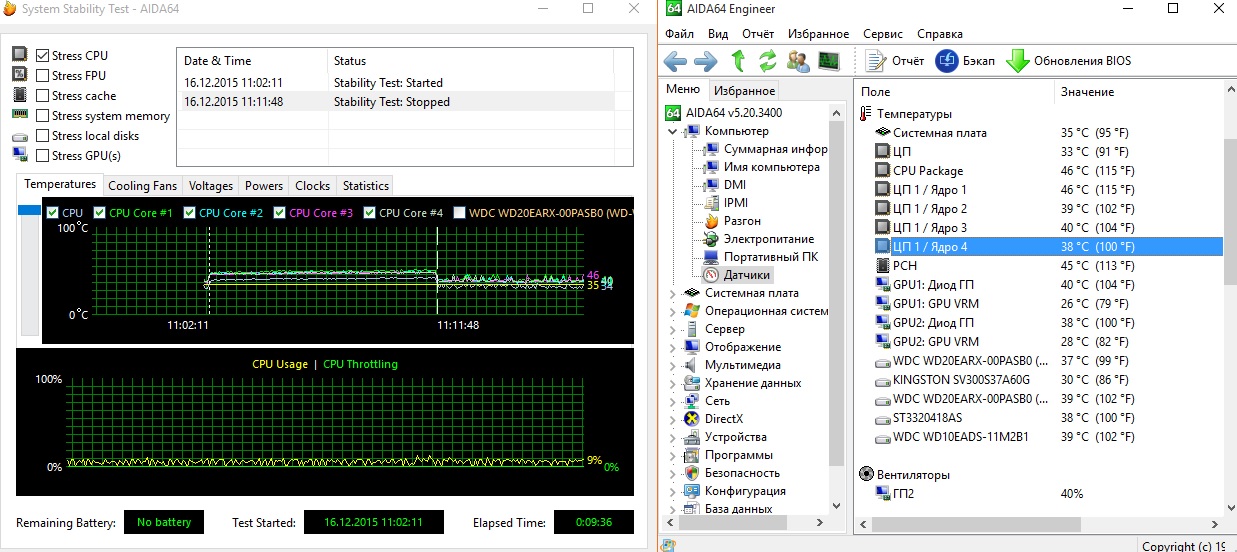Click the DirectX Xbox icon in tree

691,419
